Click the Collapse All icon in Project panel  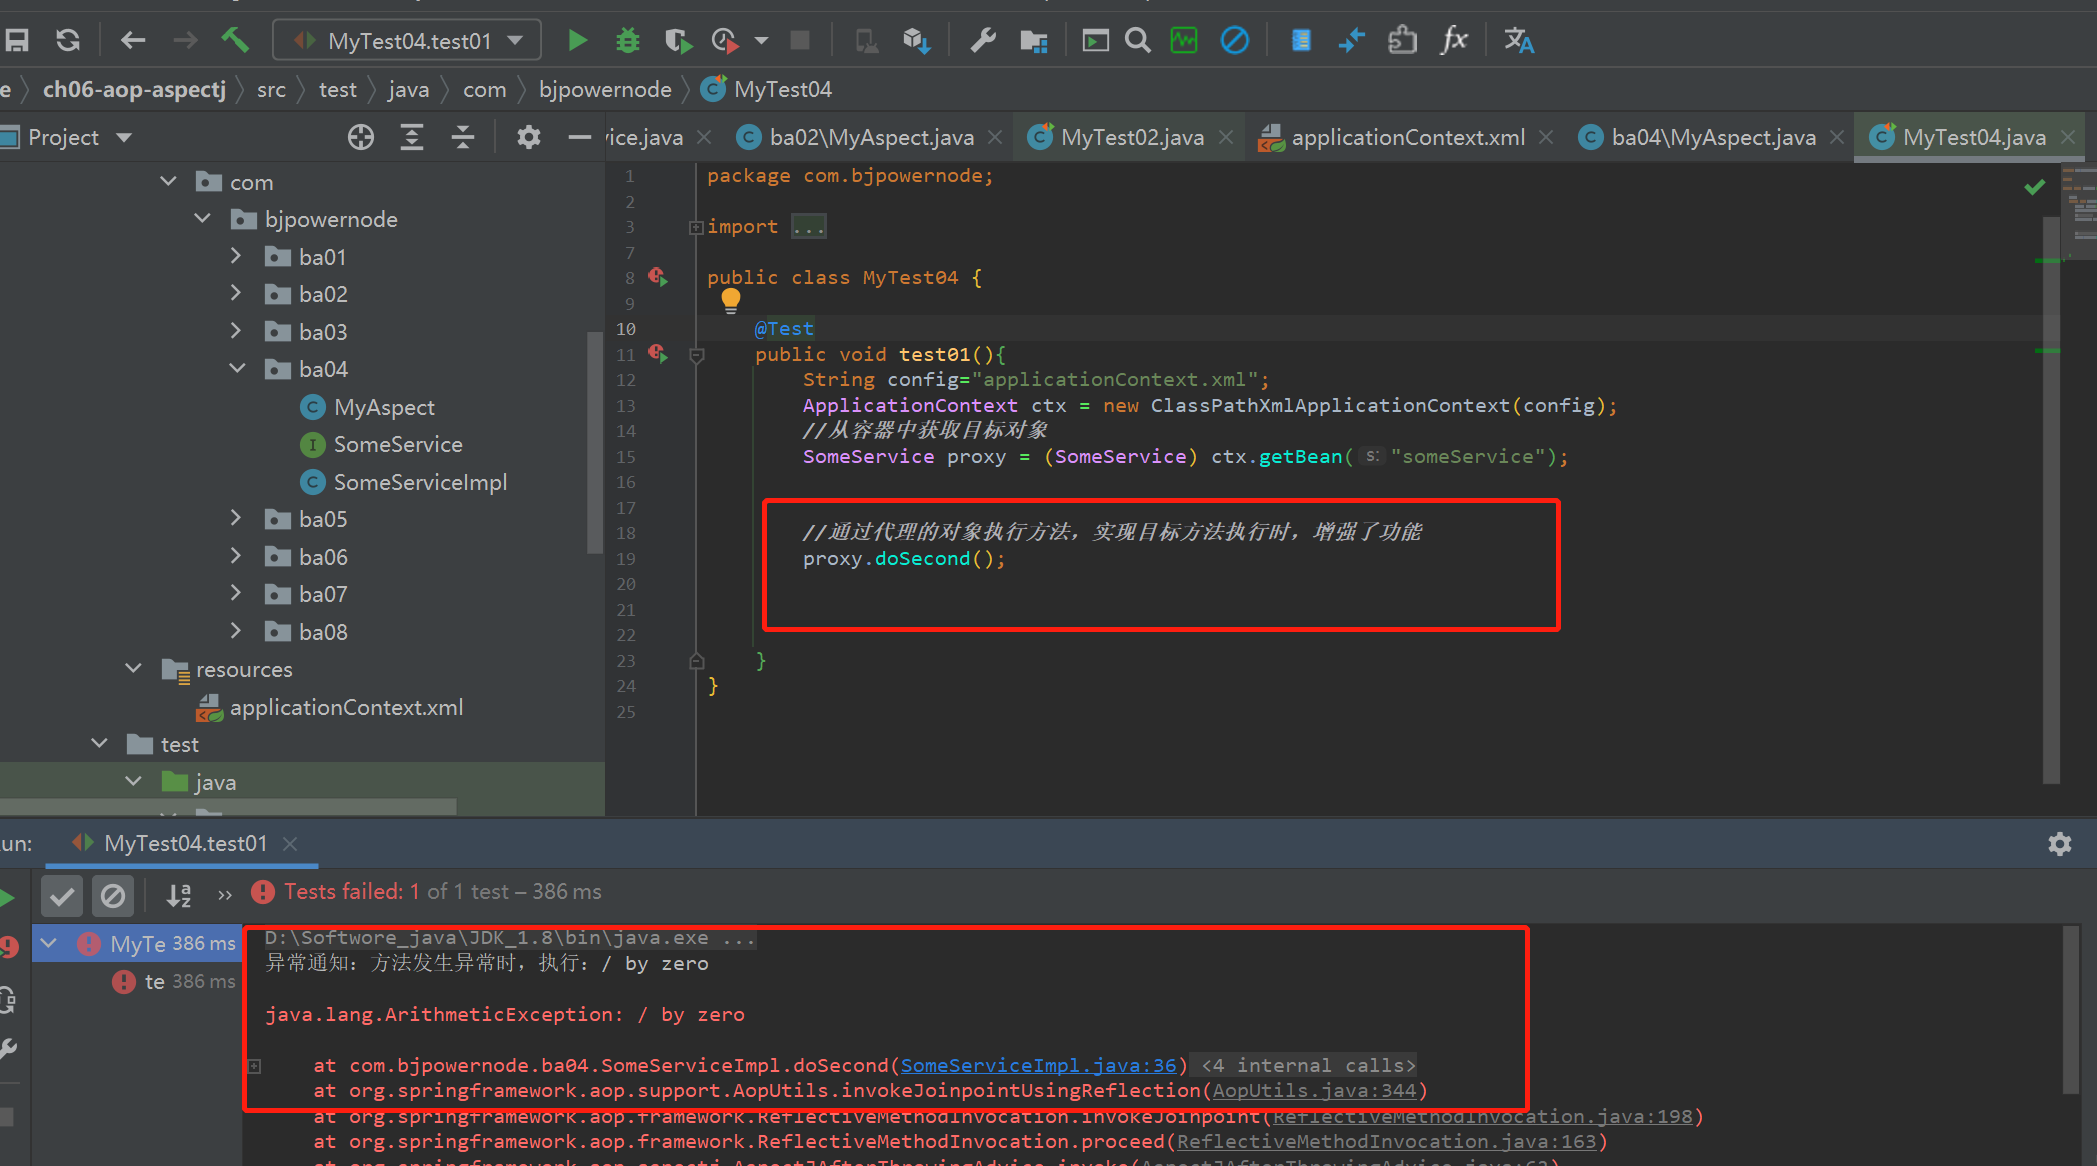click(x=463, y=138)
